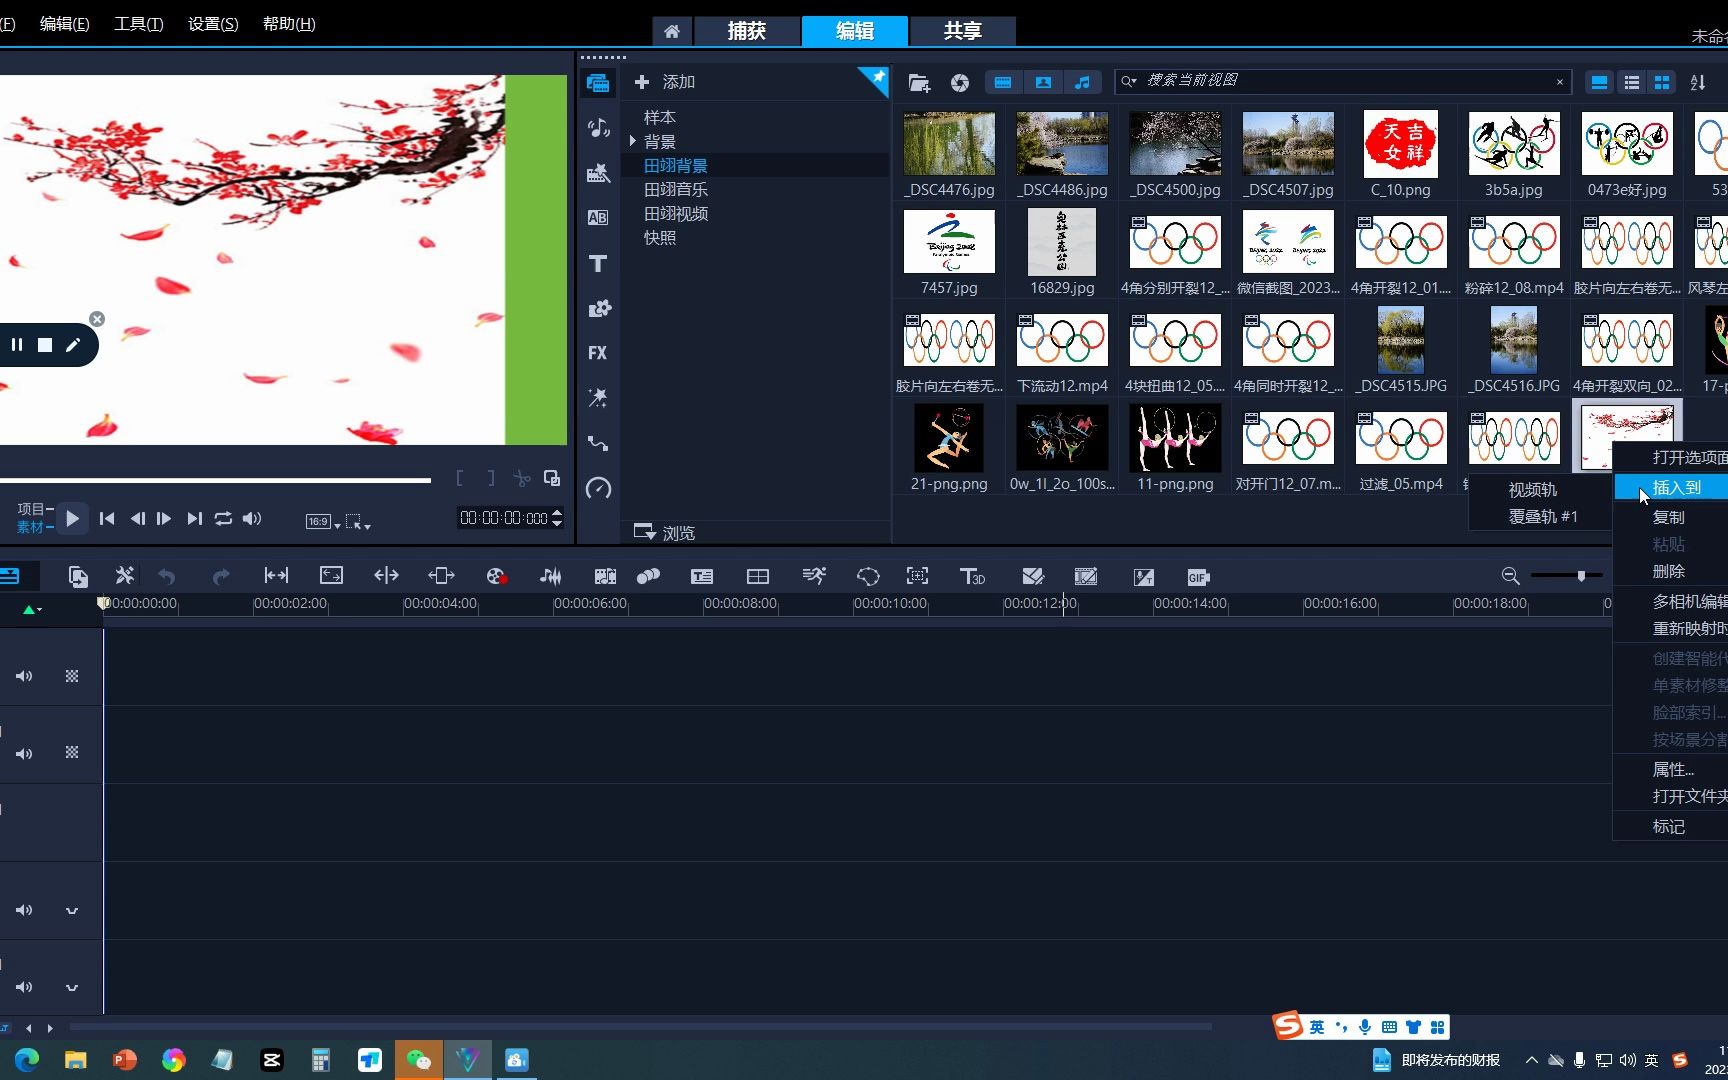
Task: Open the 设置(S) menu
Action: [213, 24]
